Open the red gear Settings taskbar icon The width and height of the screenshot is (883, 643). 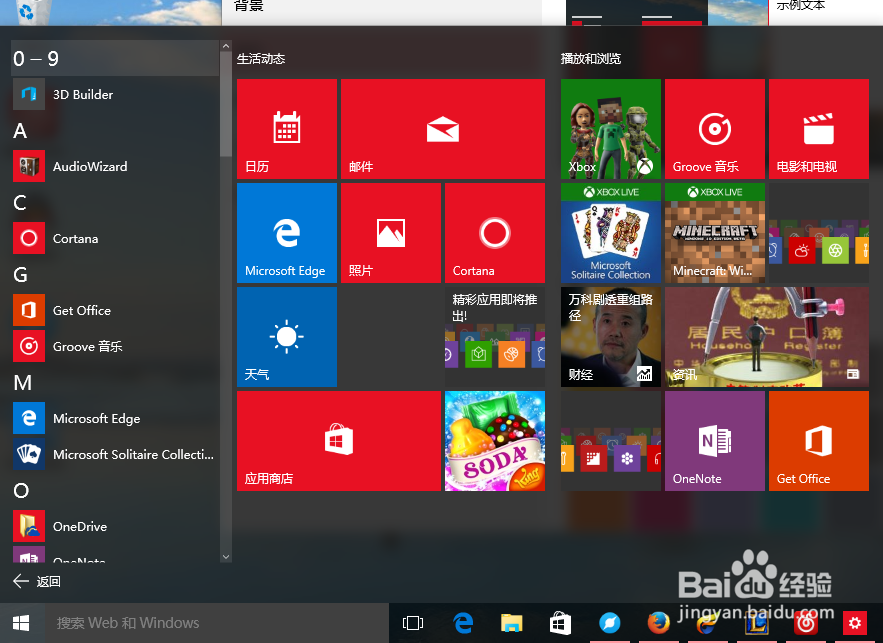(x=855, y=623)
